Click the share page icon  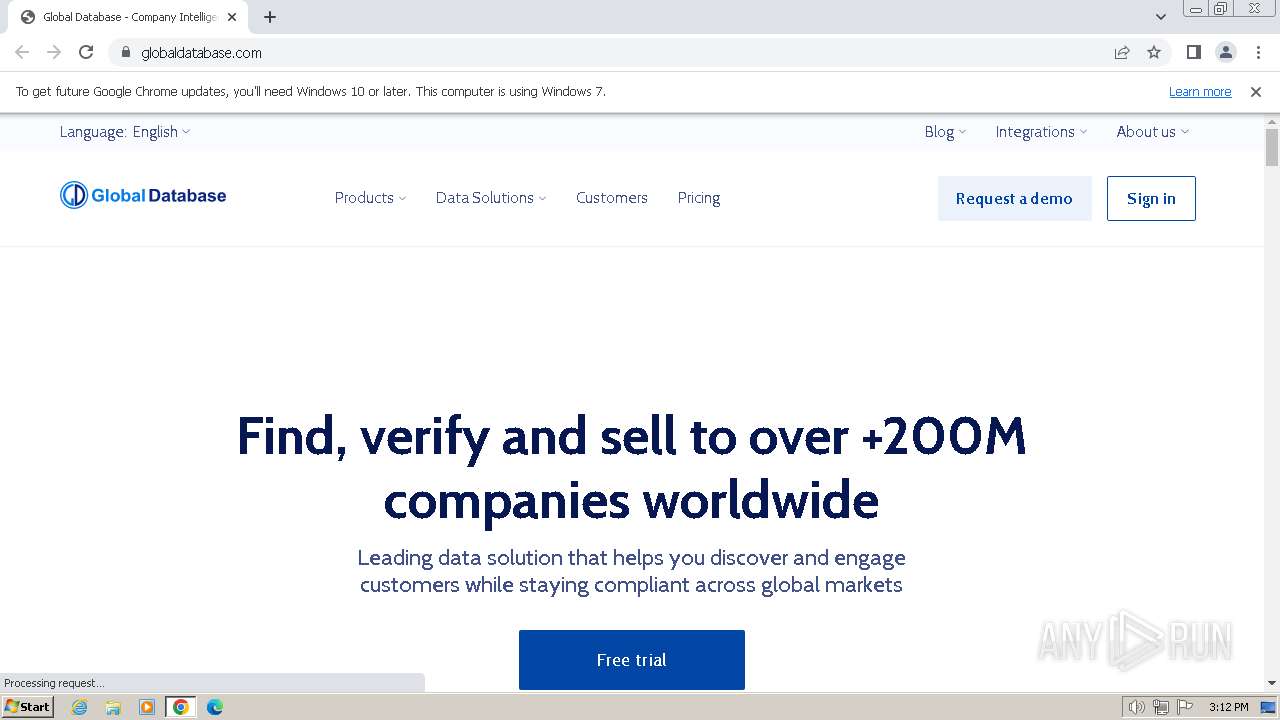[x=1122, y=52]
